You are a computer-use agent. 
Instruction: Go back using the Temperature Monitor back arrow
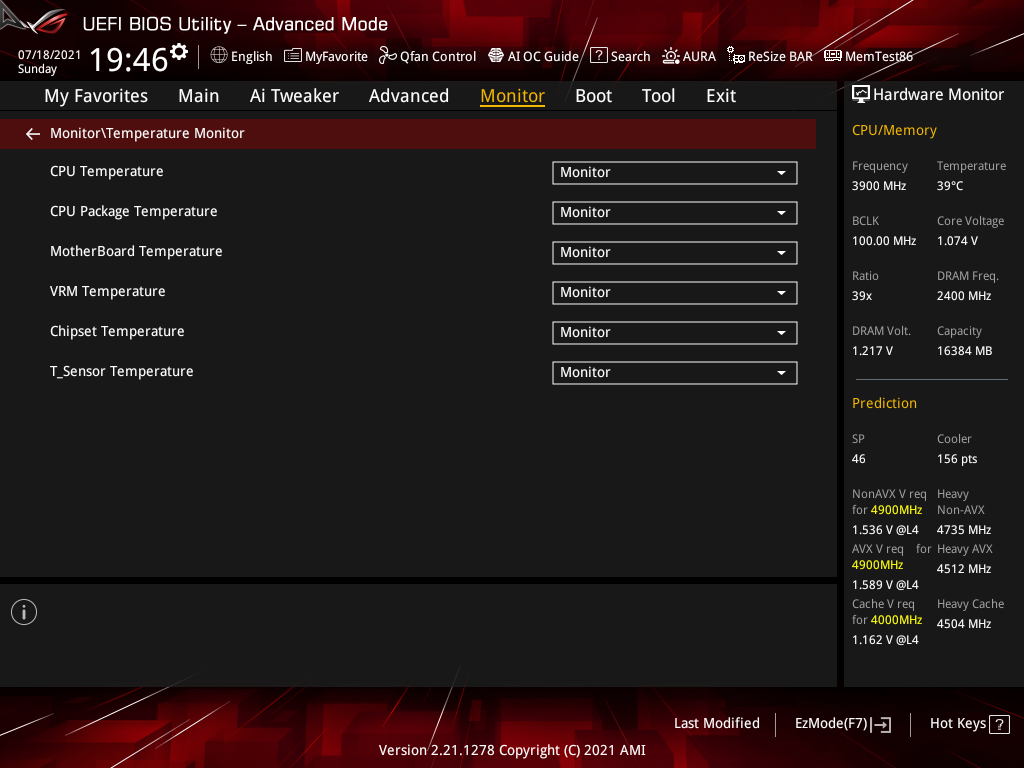pos(32,133)
